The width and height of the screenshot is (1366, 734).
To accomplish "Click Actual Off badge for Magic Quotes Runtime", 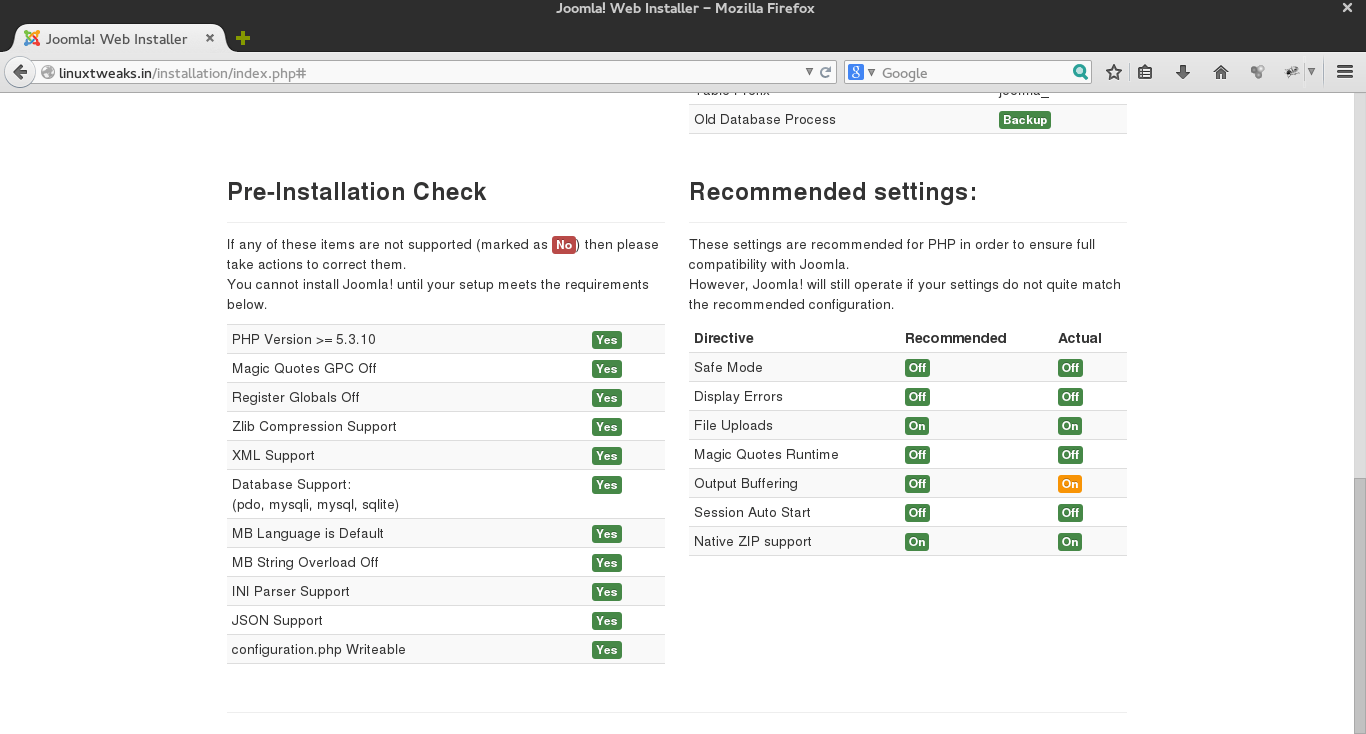I will click(x=1070, y=455).
